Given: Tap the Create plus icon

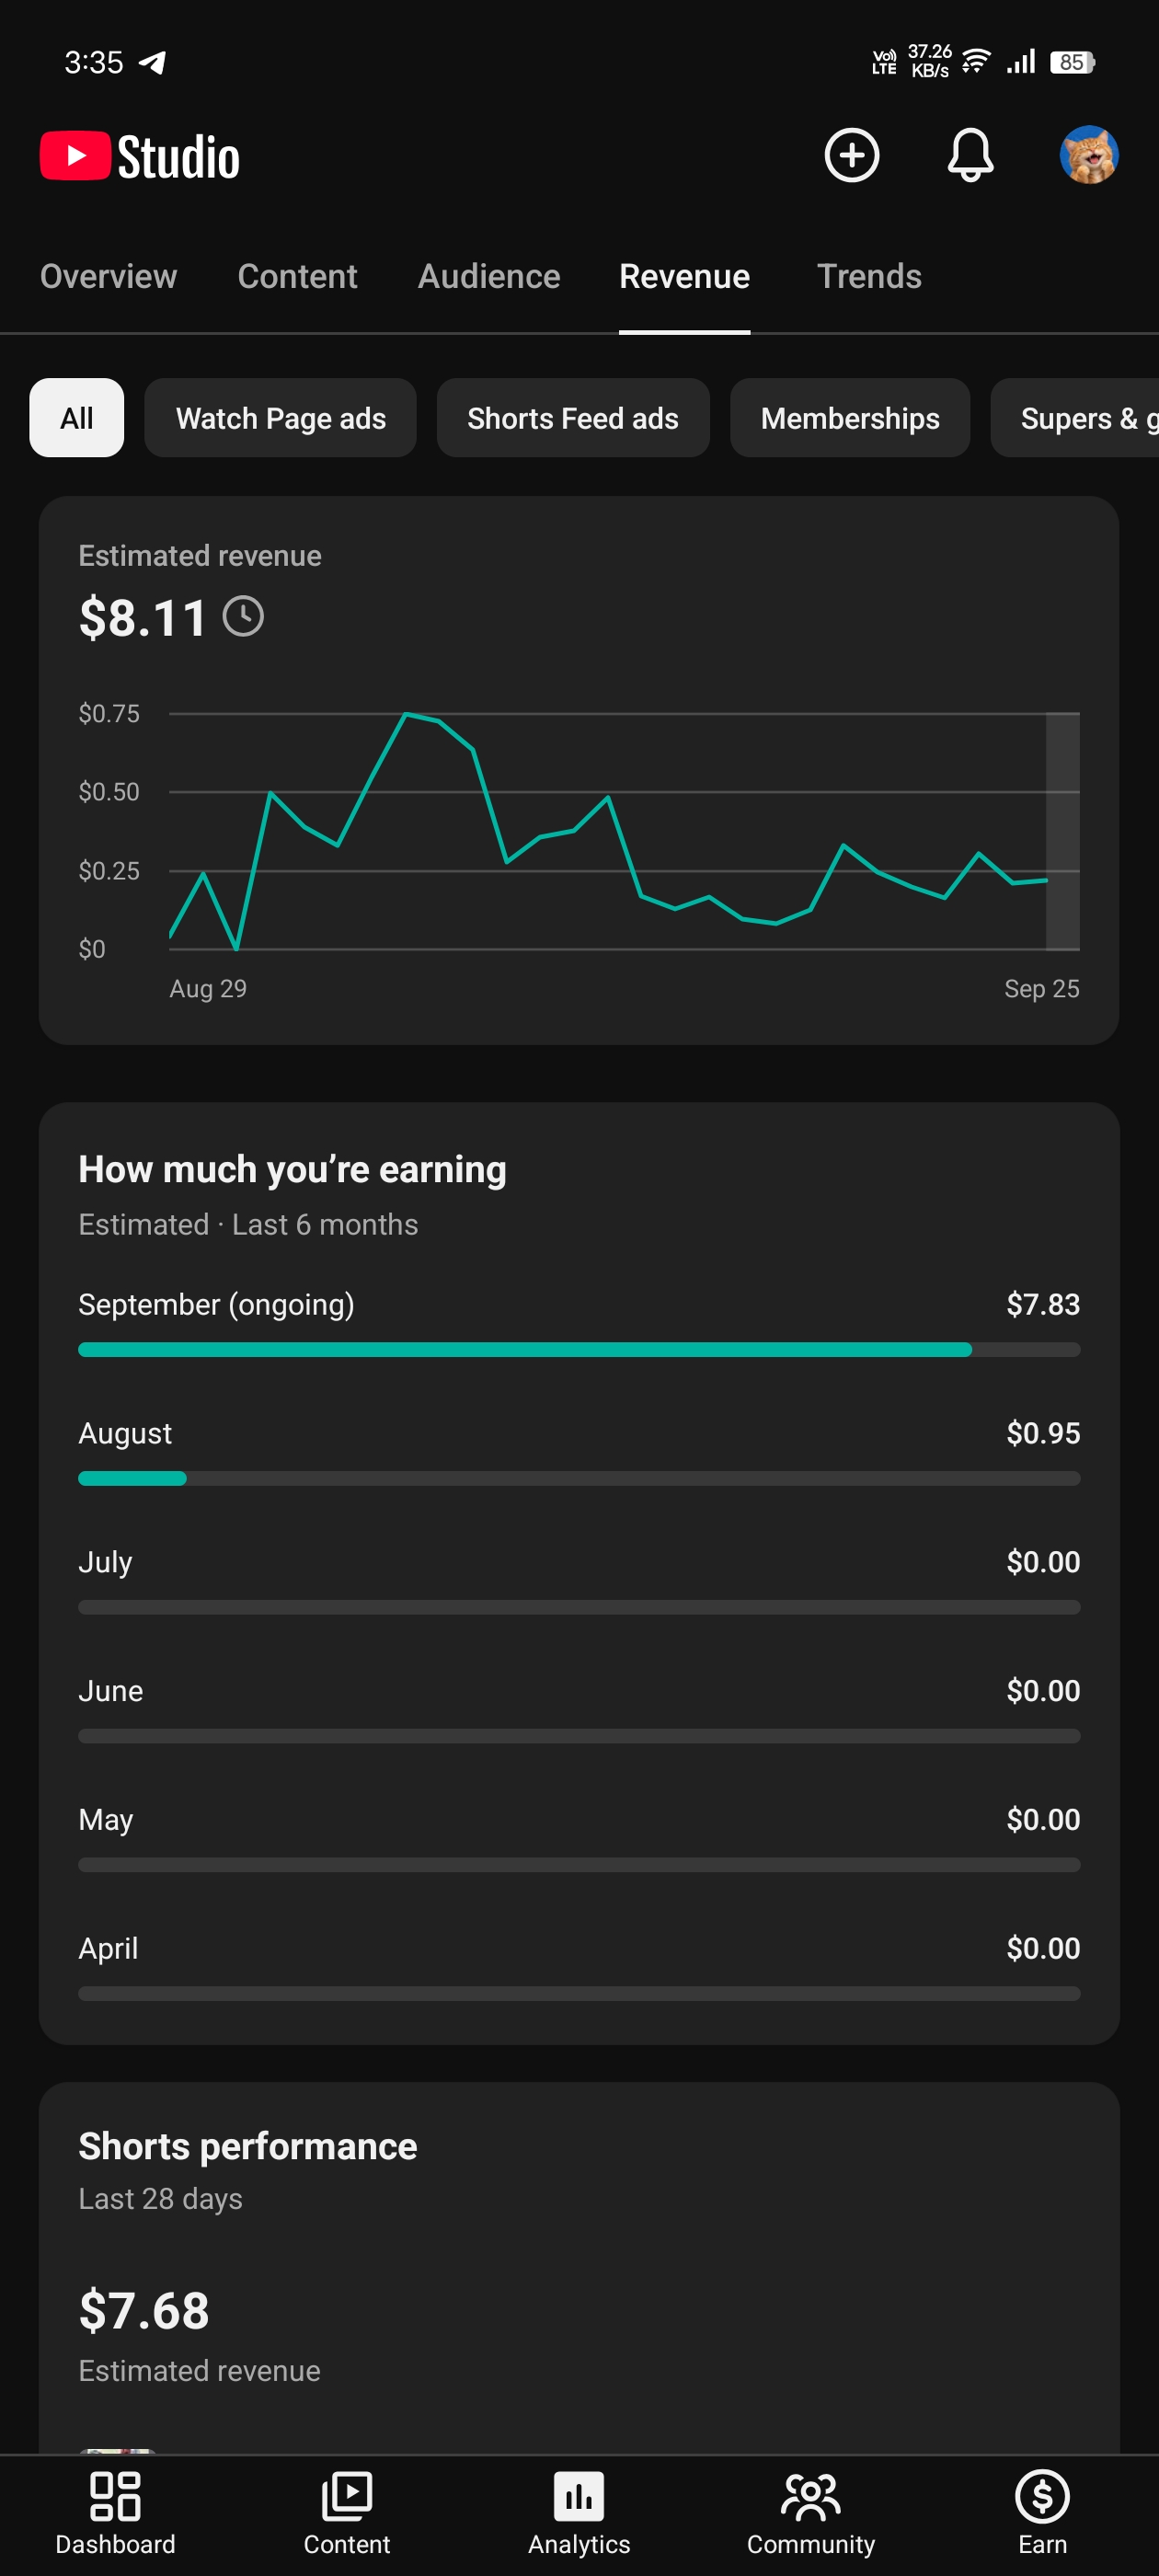Looking at the screenshot, I should [x=851, y=155].
